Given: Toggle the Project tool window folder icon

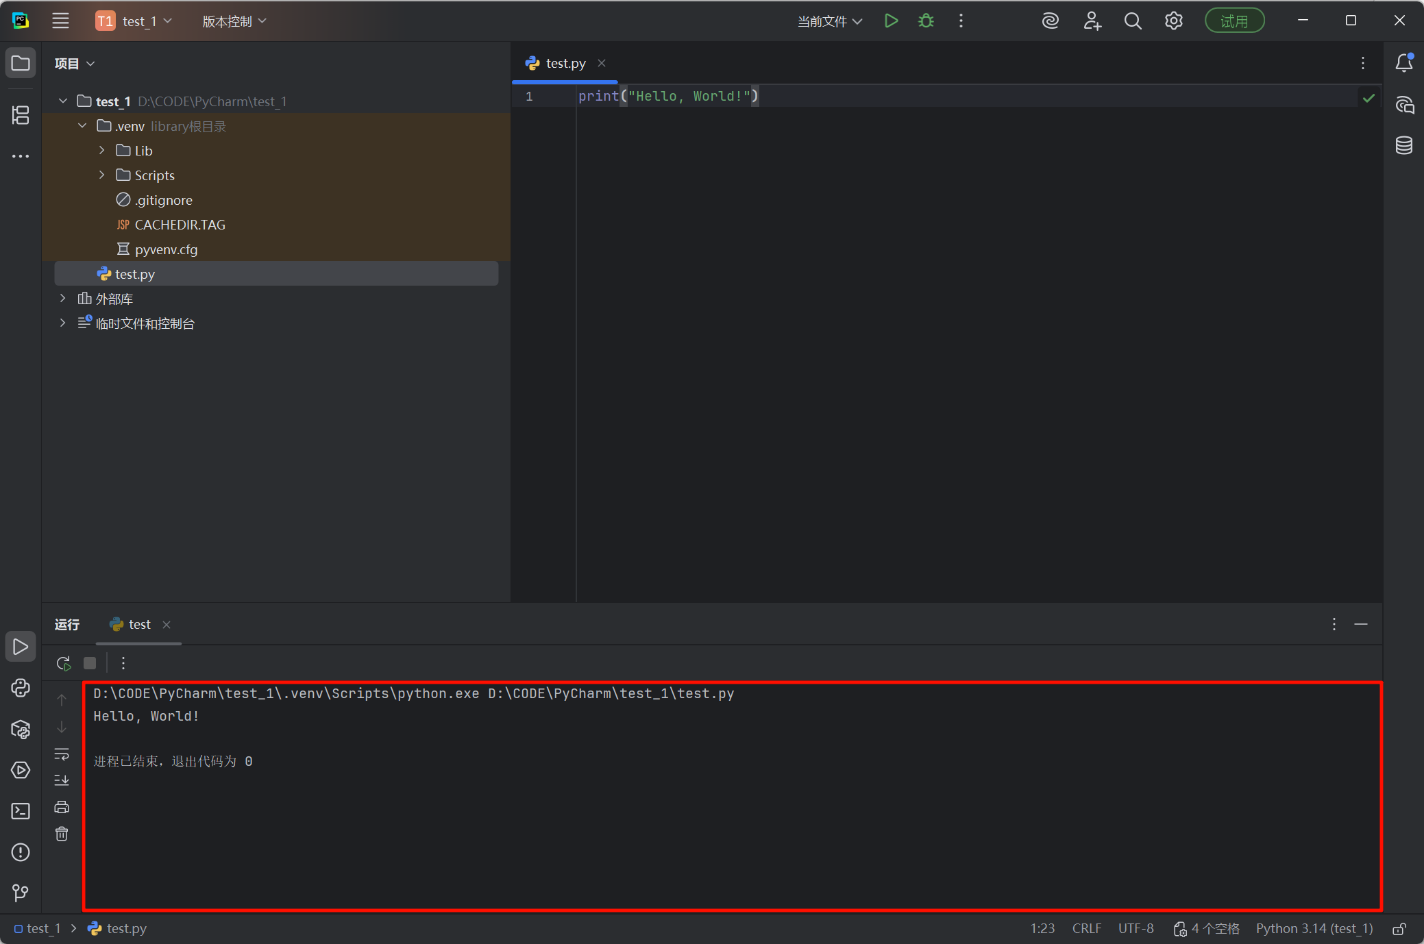Looking at the screenshot, I should tap(20, 63).
